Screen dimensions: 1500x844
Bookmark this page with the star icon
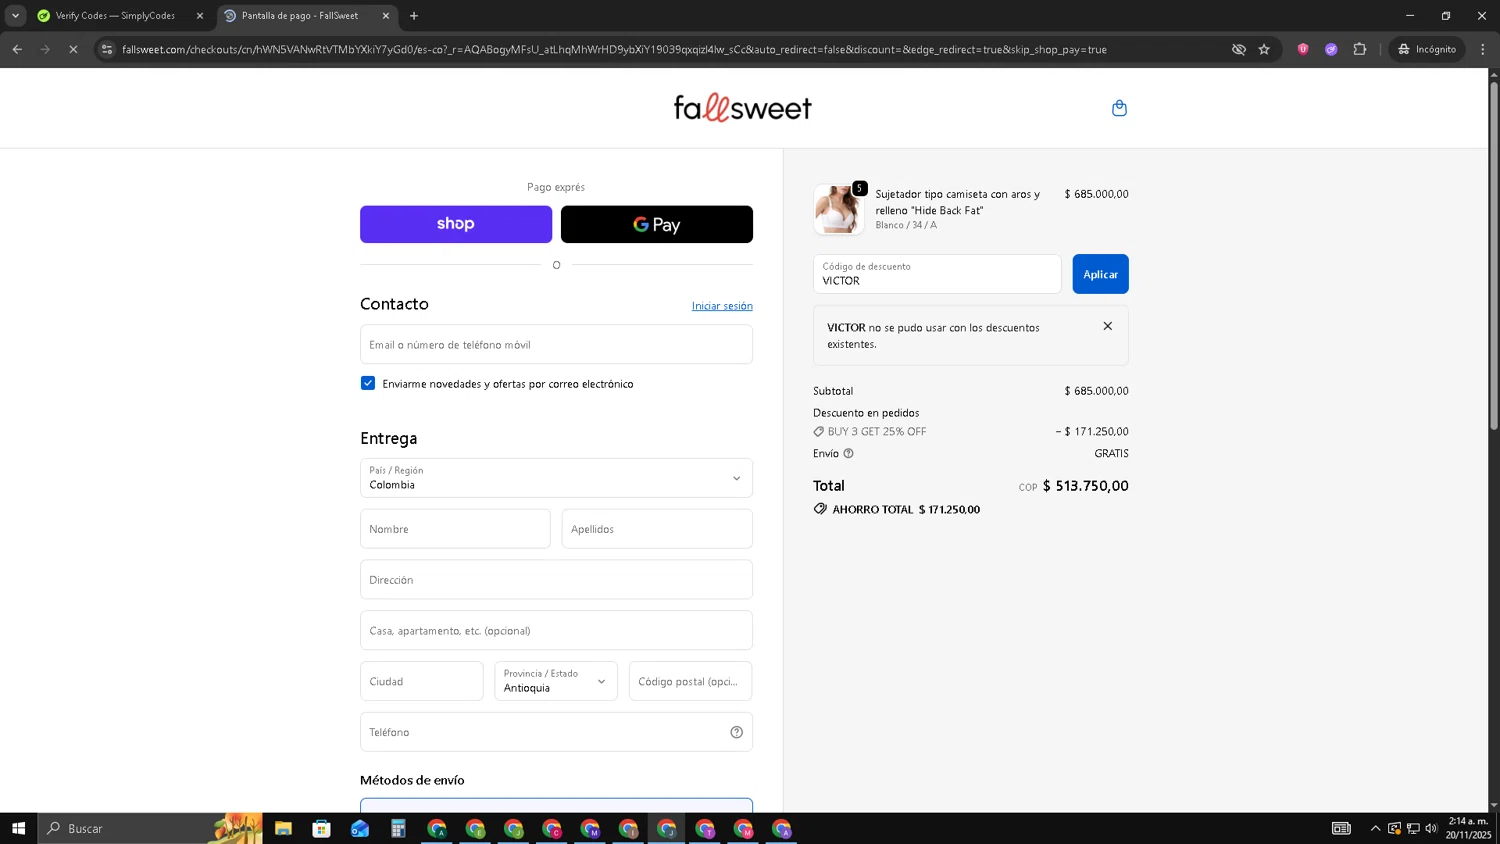1264,49
